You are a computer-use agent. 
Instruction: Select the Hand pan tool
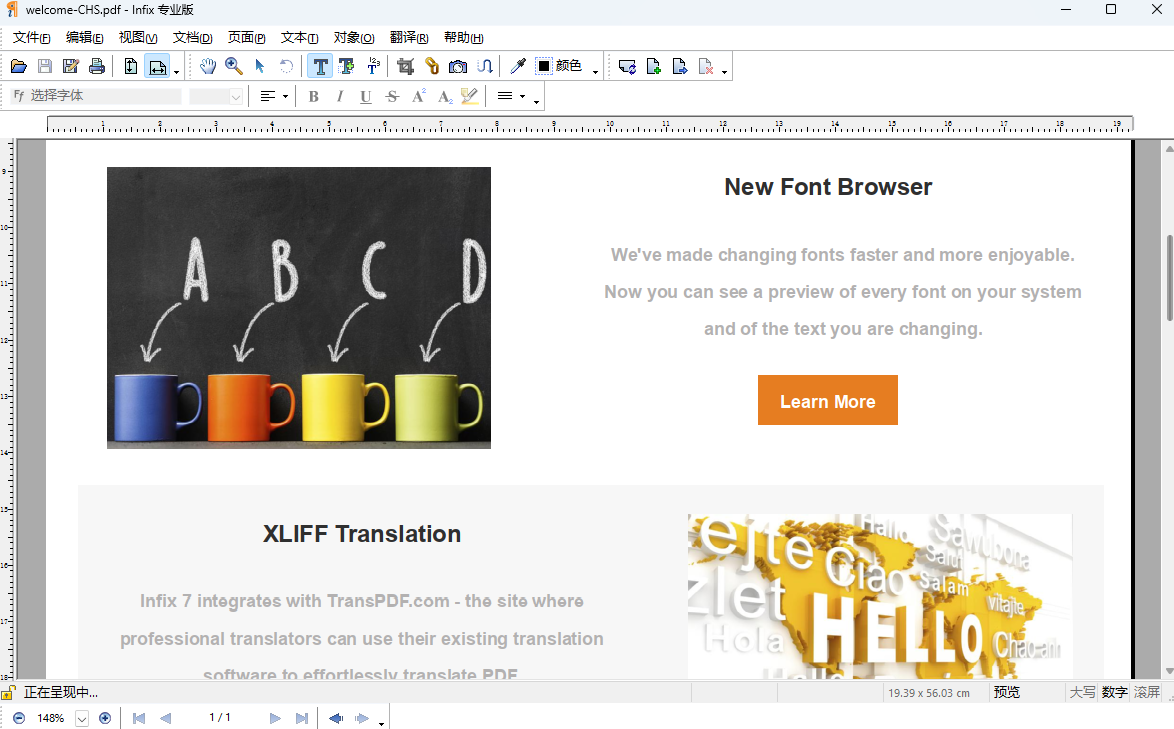pos(208,66)
